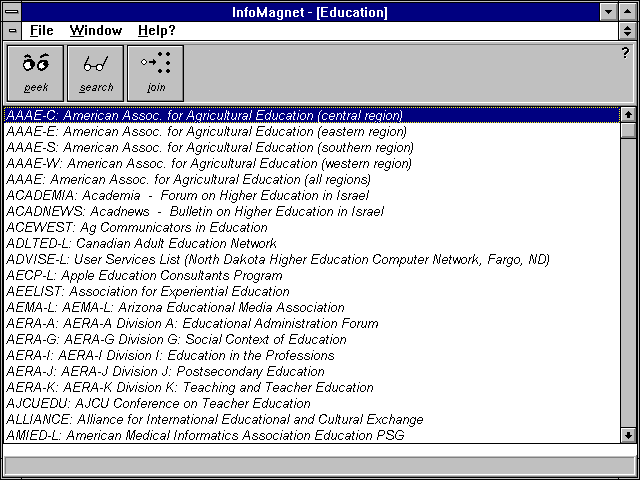
Task: Click the join dots toolbar icon
Action: pos(156,73)
